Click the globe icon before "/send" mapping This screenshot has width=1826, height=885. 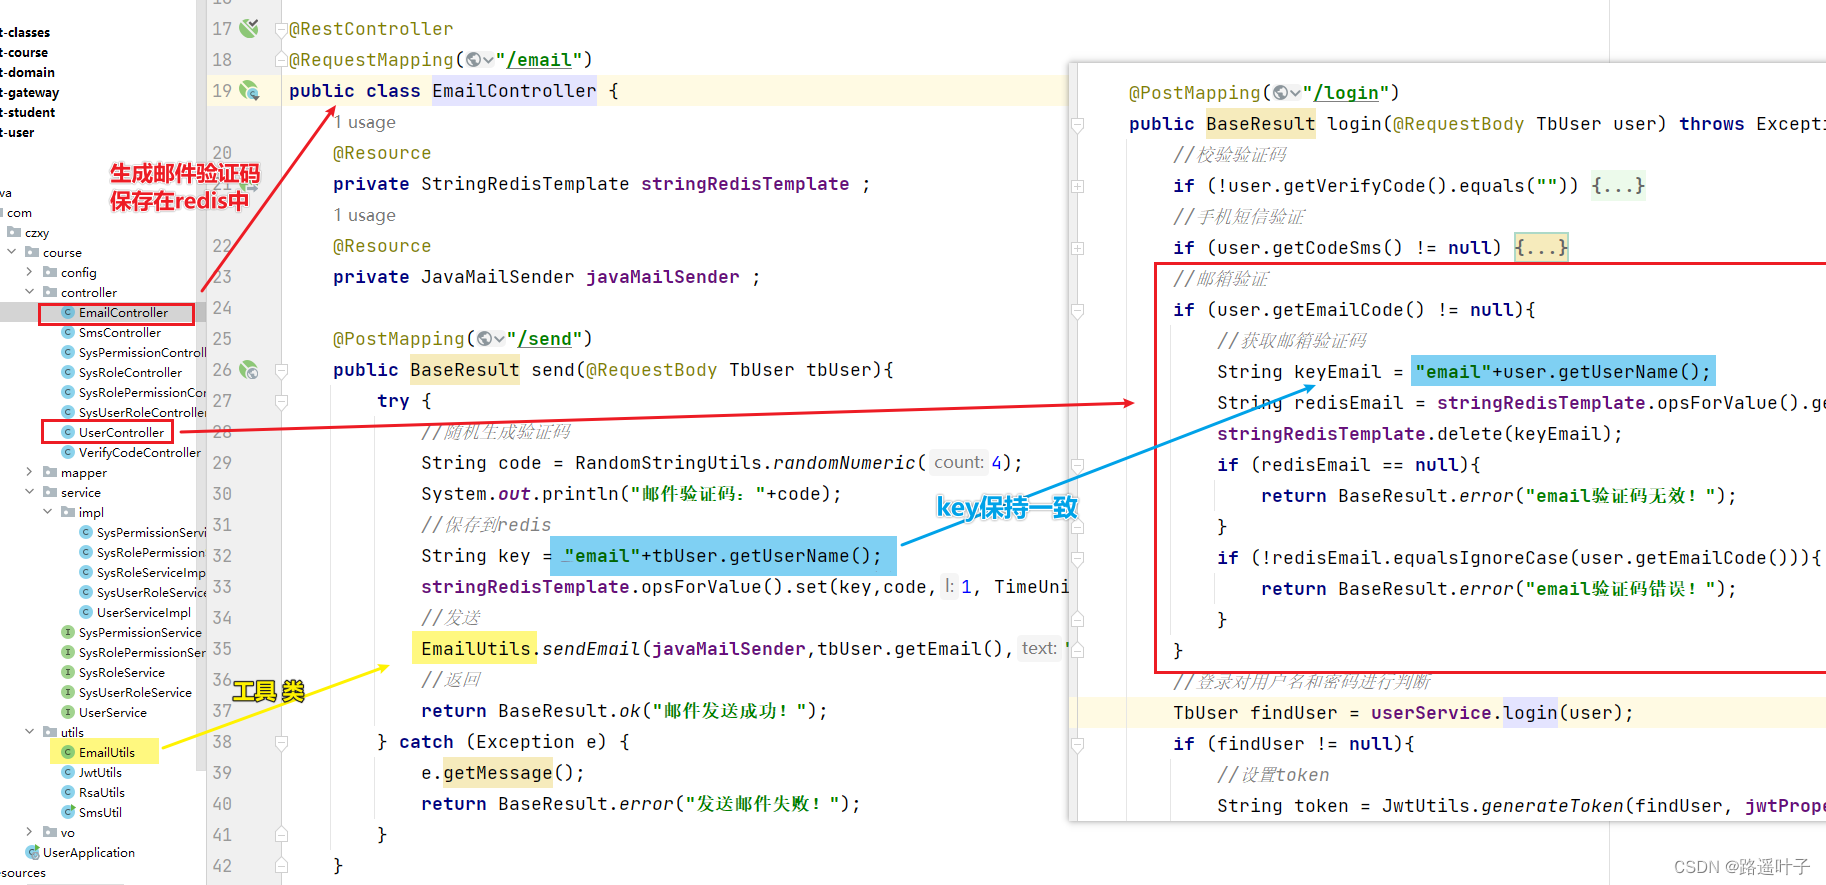tap(485, 339)
